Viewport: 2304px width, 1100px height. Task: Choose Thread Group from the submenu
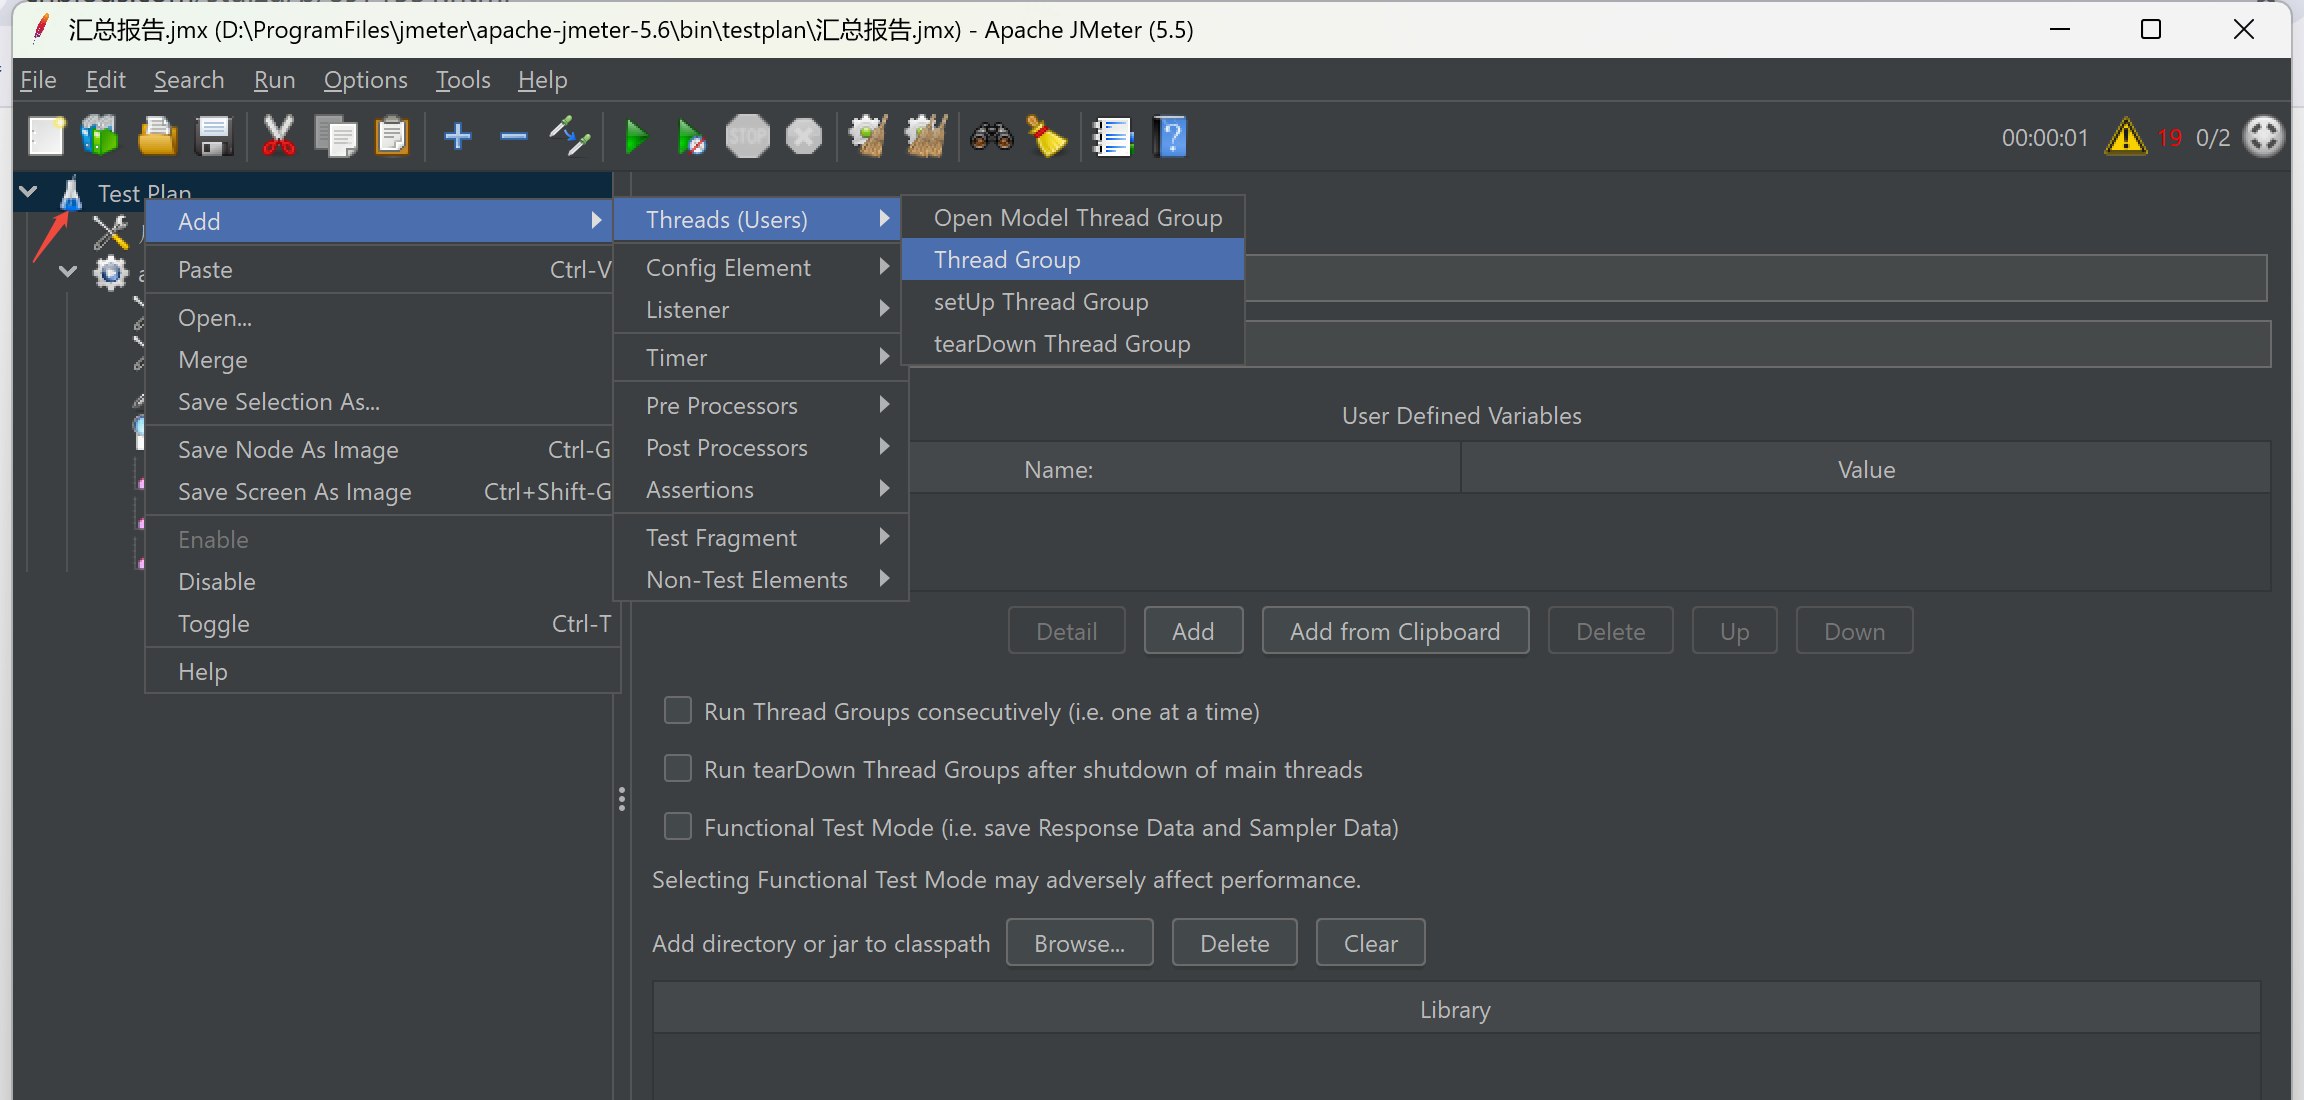pos(1073,259)
